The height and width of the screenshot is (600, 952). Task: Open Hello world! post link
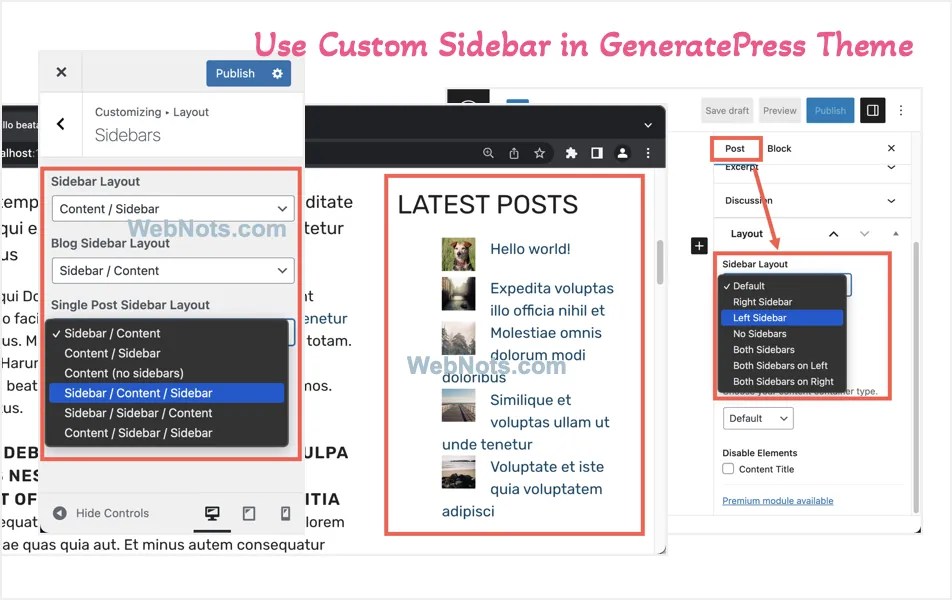(530, 249)
